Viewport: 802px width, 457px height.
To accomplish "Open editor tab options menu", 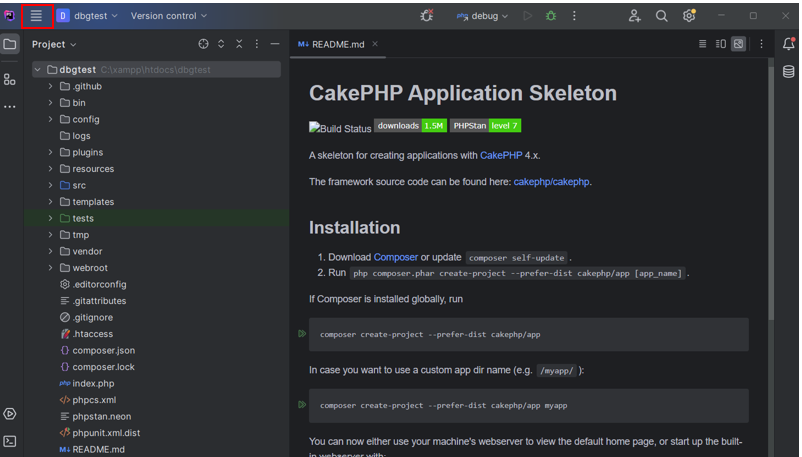I will [x=761, y=44].
